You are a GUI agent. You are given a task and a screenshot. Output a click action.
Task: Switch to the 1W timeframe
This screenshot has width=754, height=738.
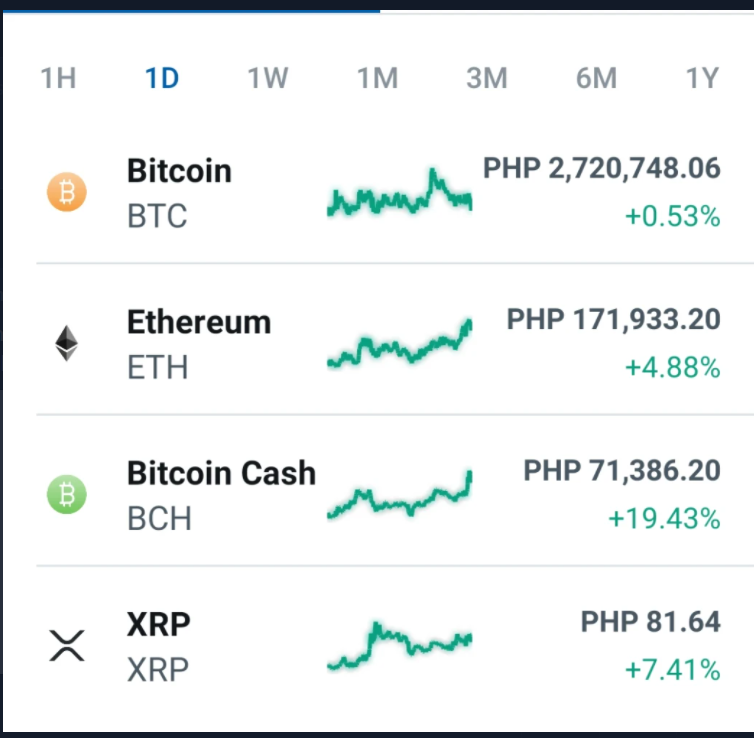click(x=268, y=78)
